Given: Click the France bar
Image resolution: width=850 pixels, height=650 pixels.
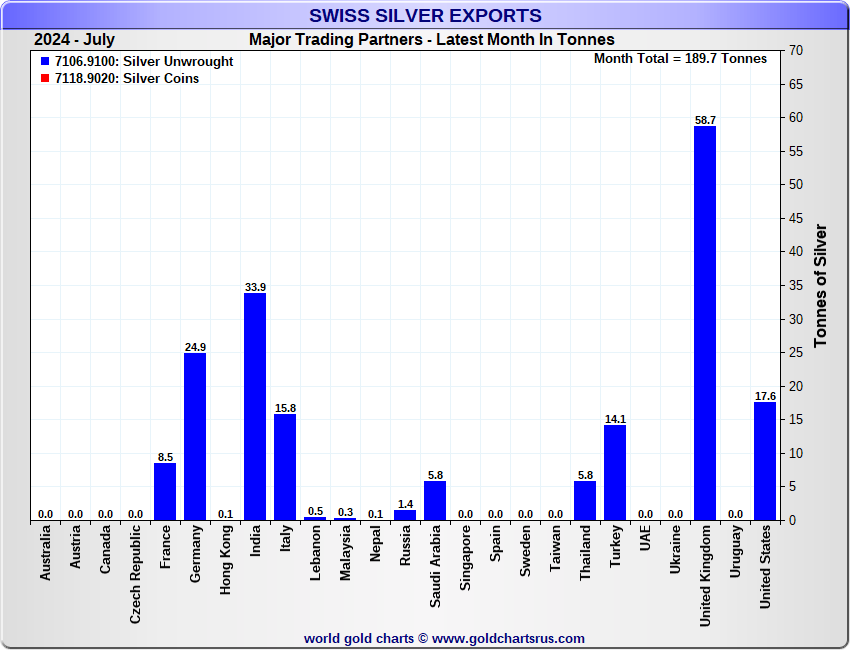Looking at the screenshot, I should 165,491.
